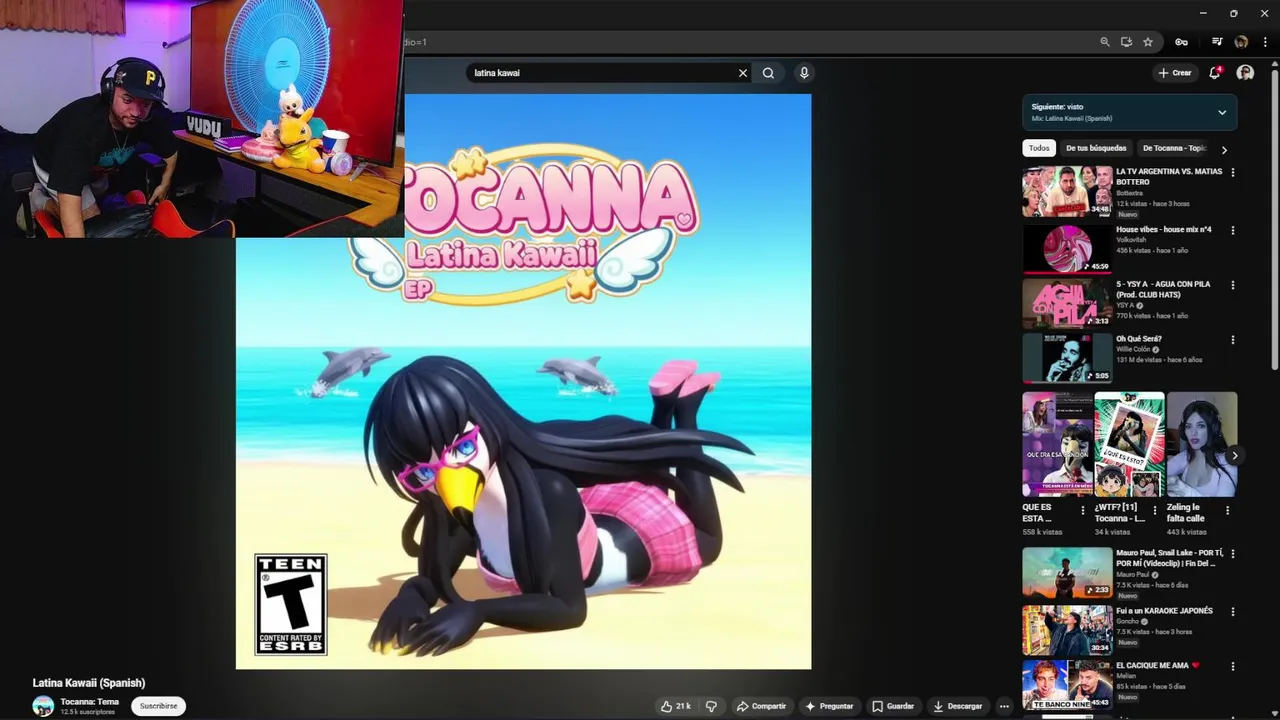
Task: Click the video player album artwork
Action: click(523, 381)
